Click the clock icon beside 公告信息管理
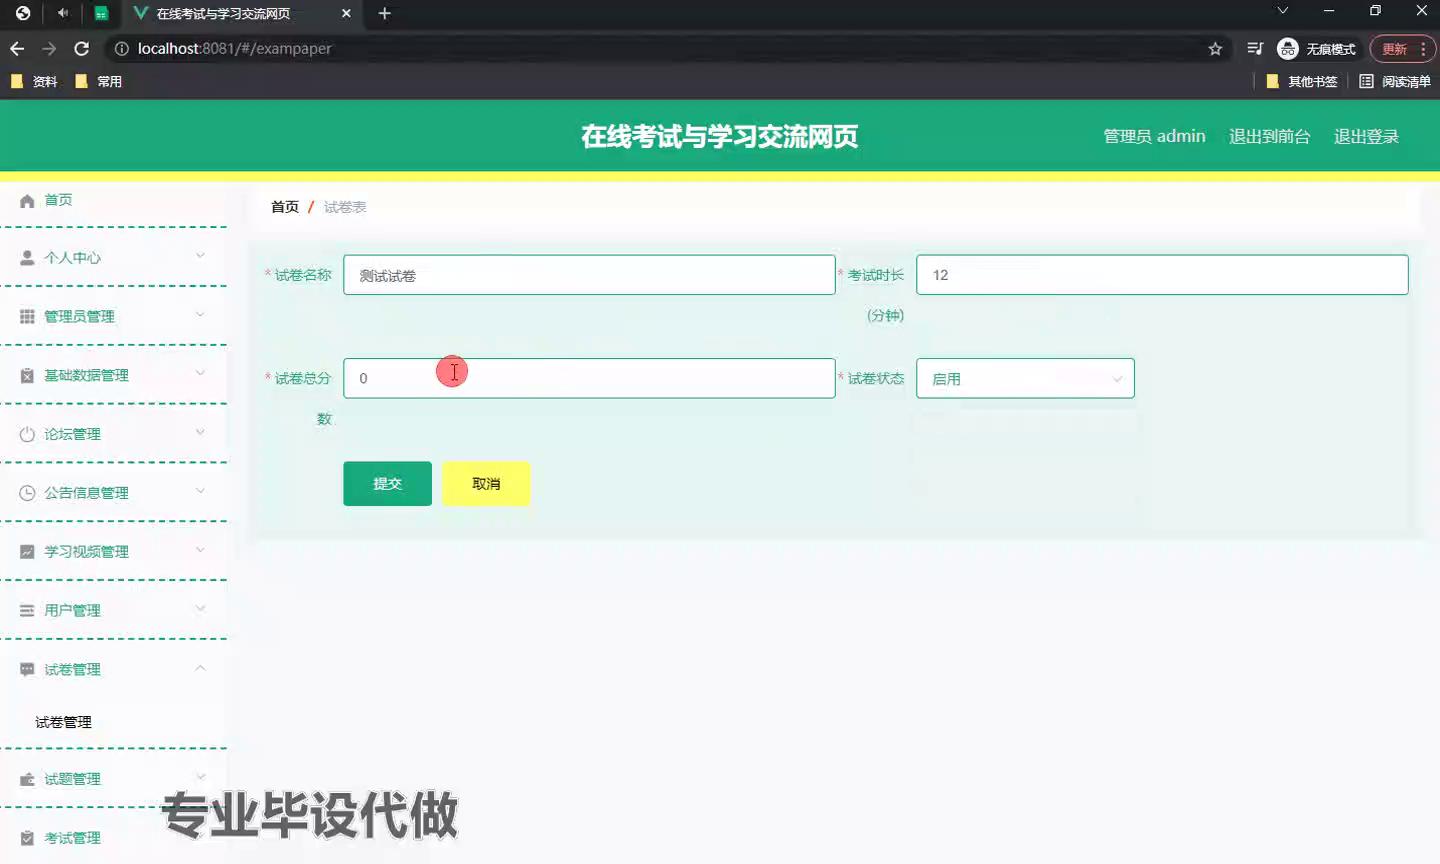Viewport: 1440px width, 864px height. pyautogui.click(x=27, y=493)
